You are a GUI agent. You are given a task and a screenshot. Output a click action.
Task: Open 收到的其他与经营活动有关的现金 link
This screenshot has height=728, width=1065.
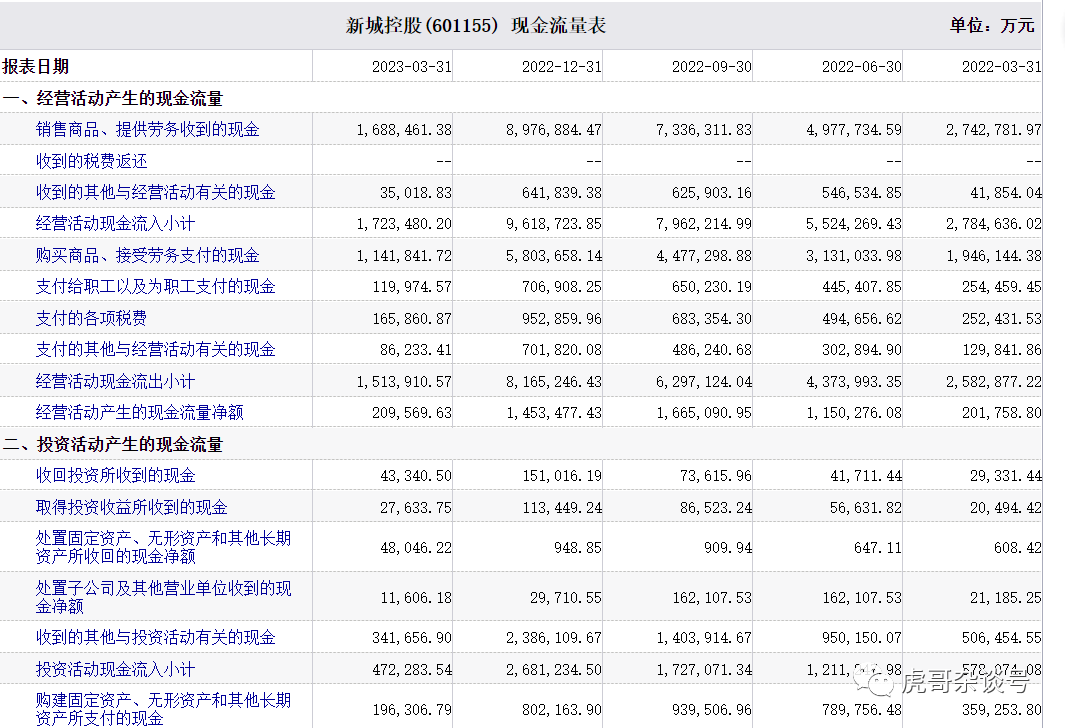156,192
